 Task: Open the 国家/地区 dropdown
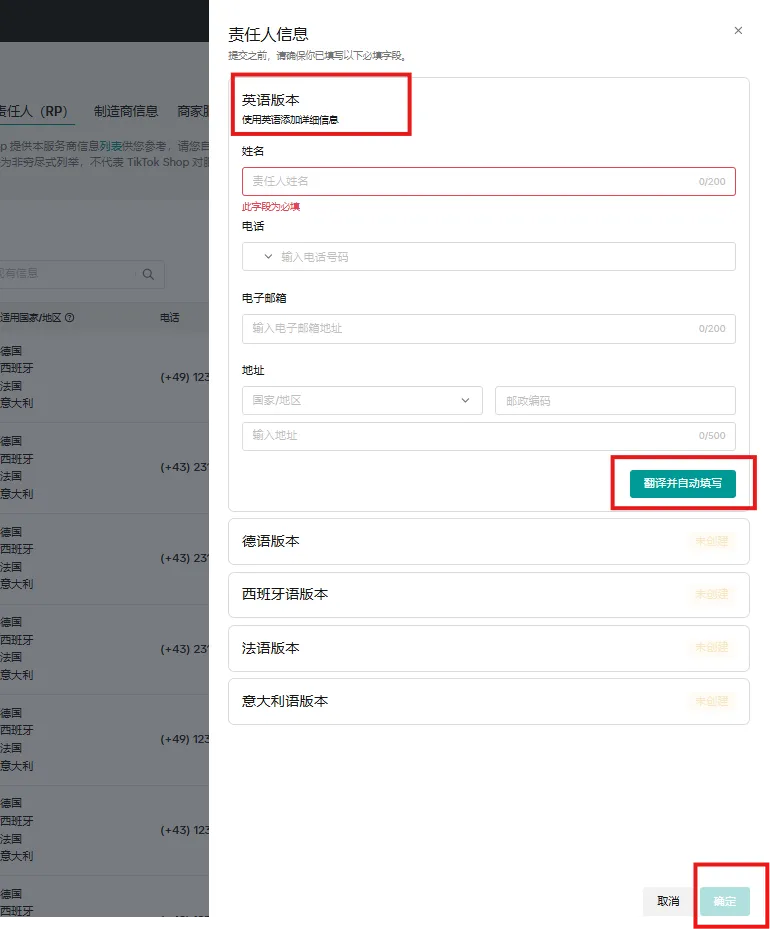[362, 400]
